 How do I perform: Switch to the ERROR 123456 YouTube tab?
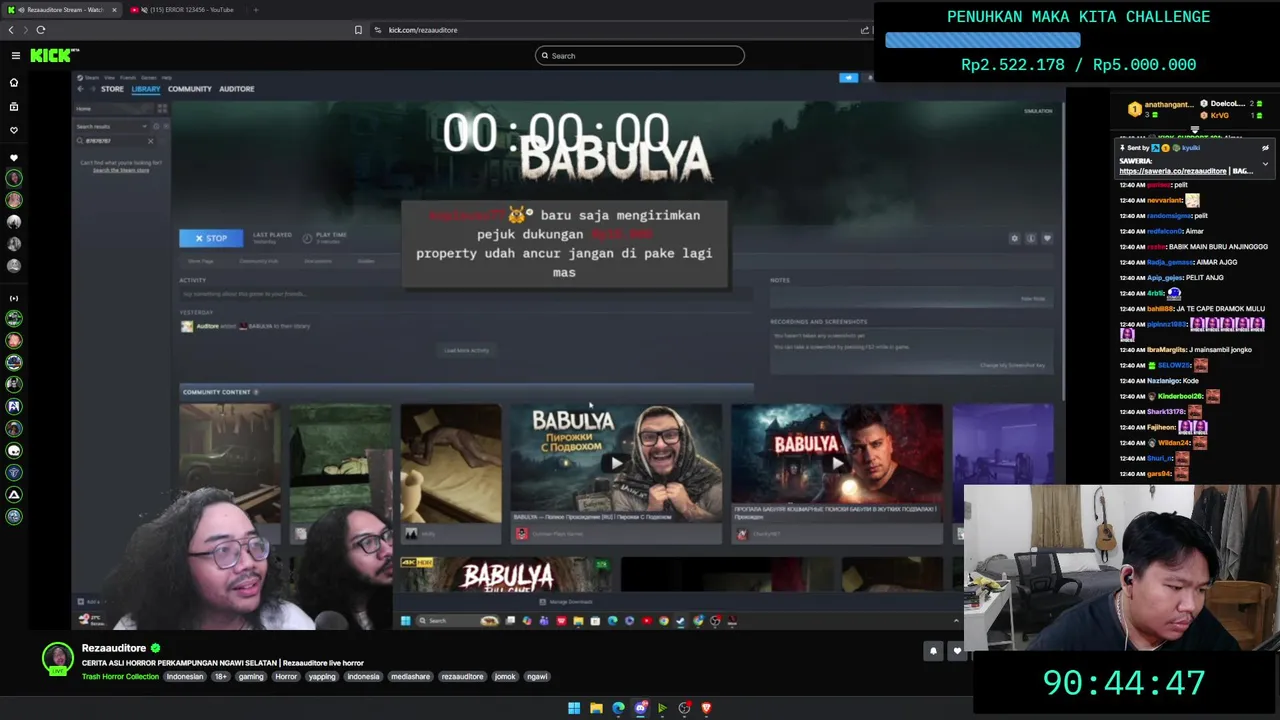pos(186,10)
